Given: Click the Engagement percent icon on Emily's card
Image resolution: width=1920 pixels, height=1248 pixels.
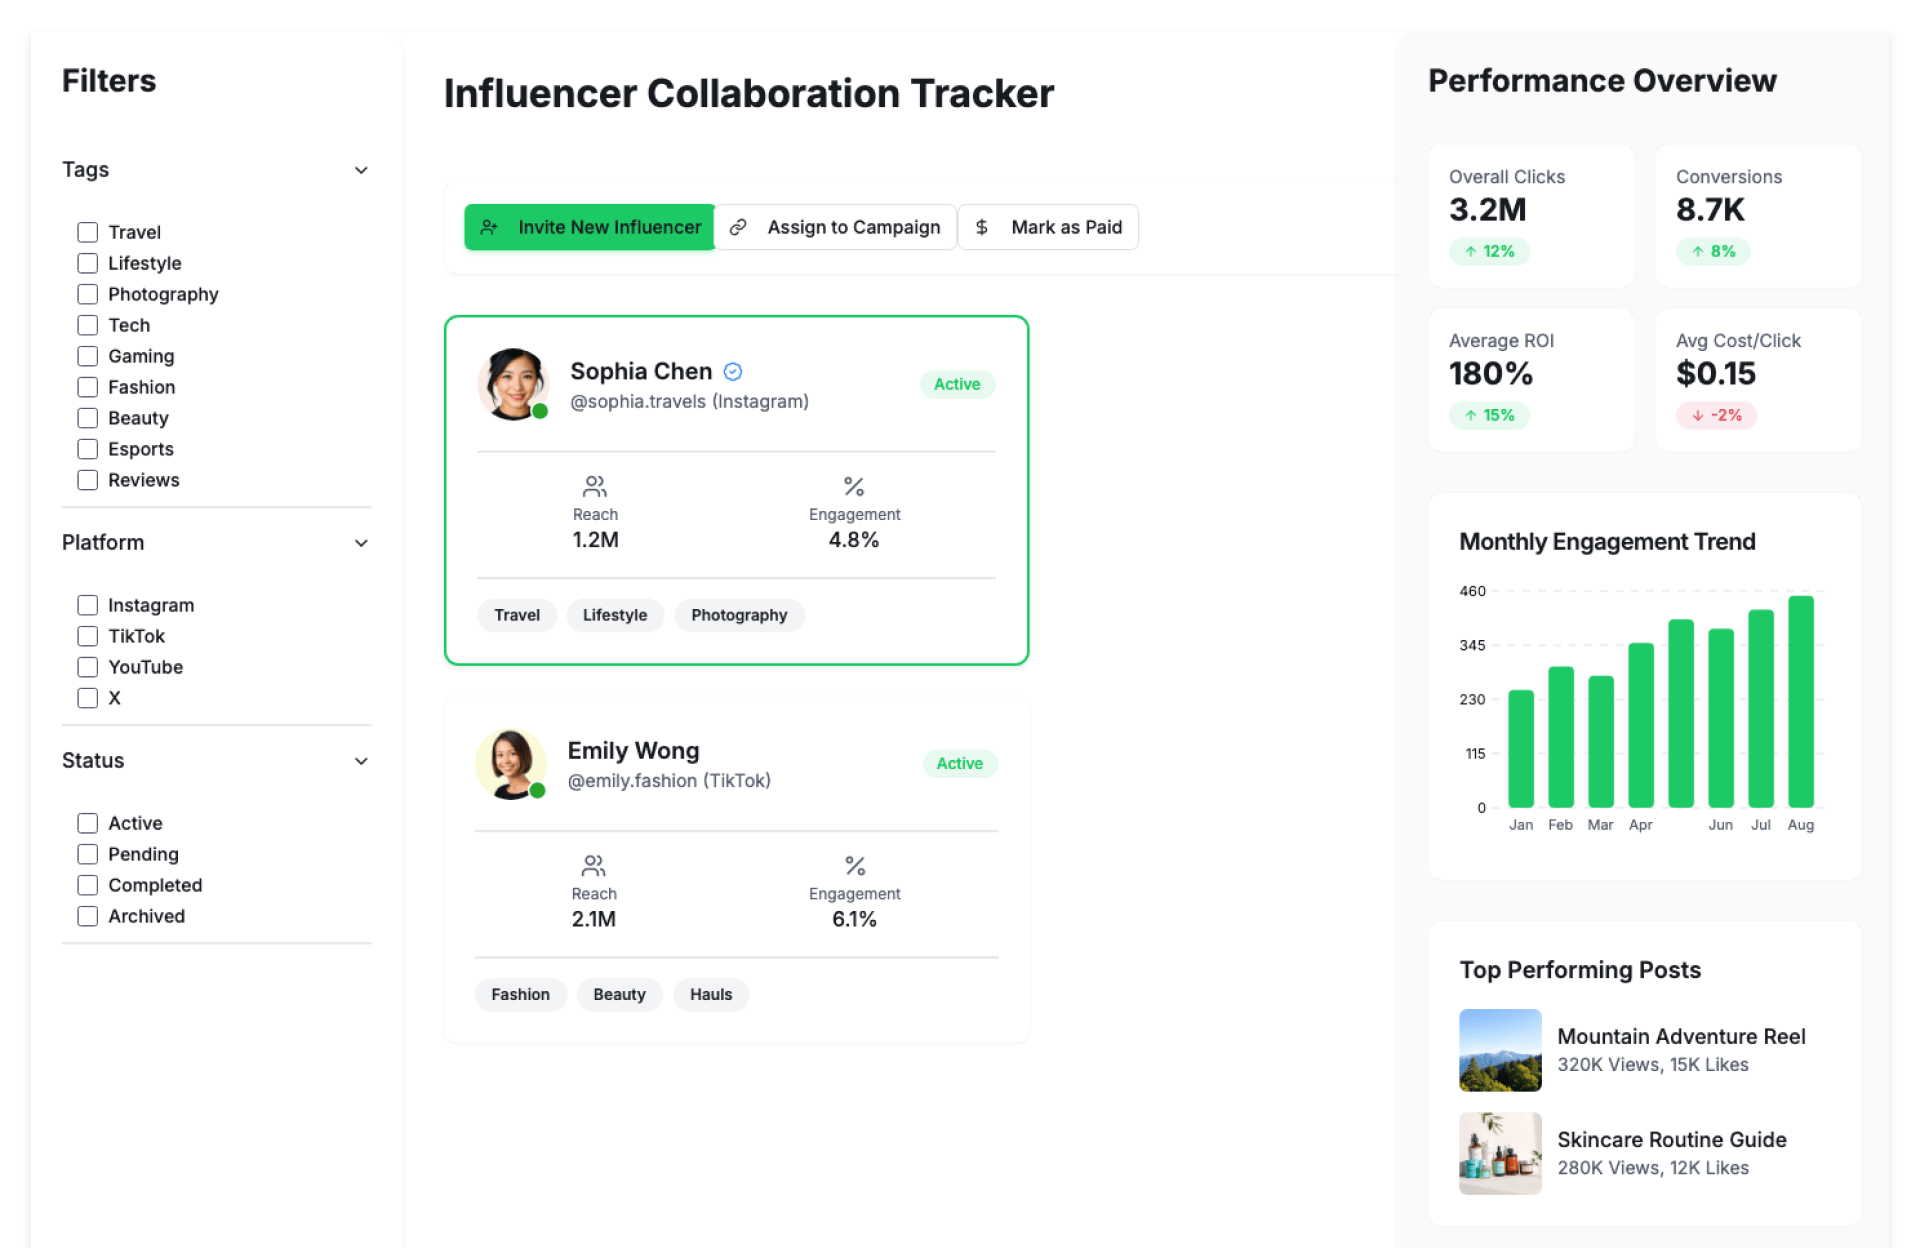Looking at the screenshot, I should (855, 866).
